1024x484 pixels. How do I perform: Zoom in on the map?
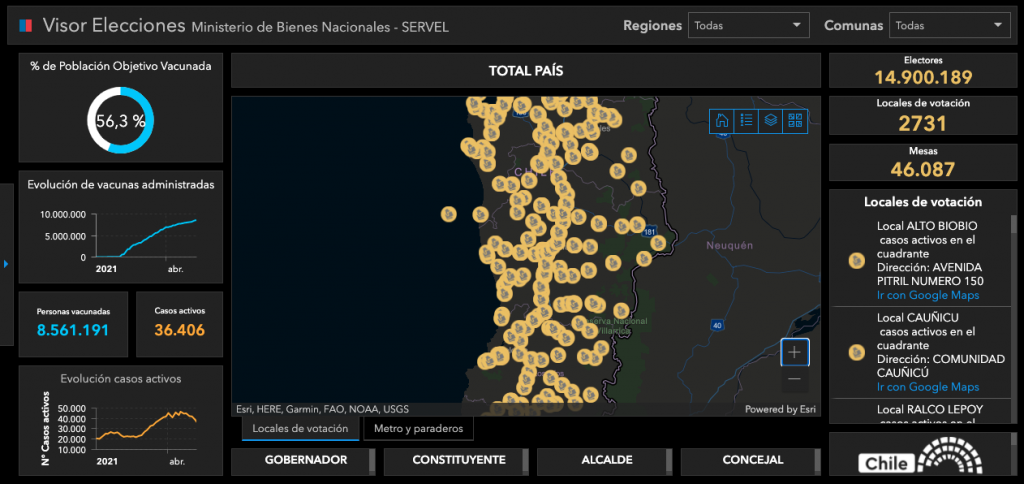(794, 352)
